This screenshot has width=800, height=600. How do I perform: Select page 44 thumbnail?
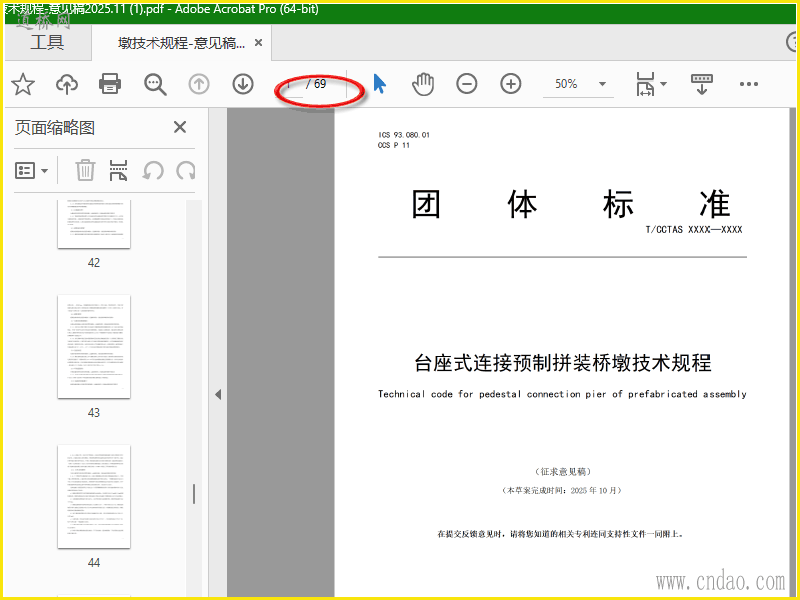pyautogui.click(x=94, y=496)
